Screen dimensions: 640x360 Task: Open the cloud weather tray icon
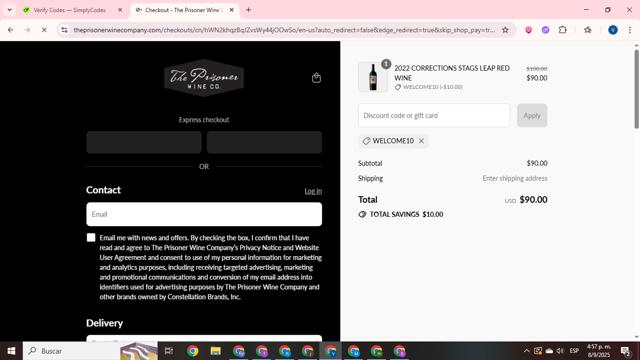pos(549,351)
